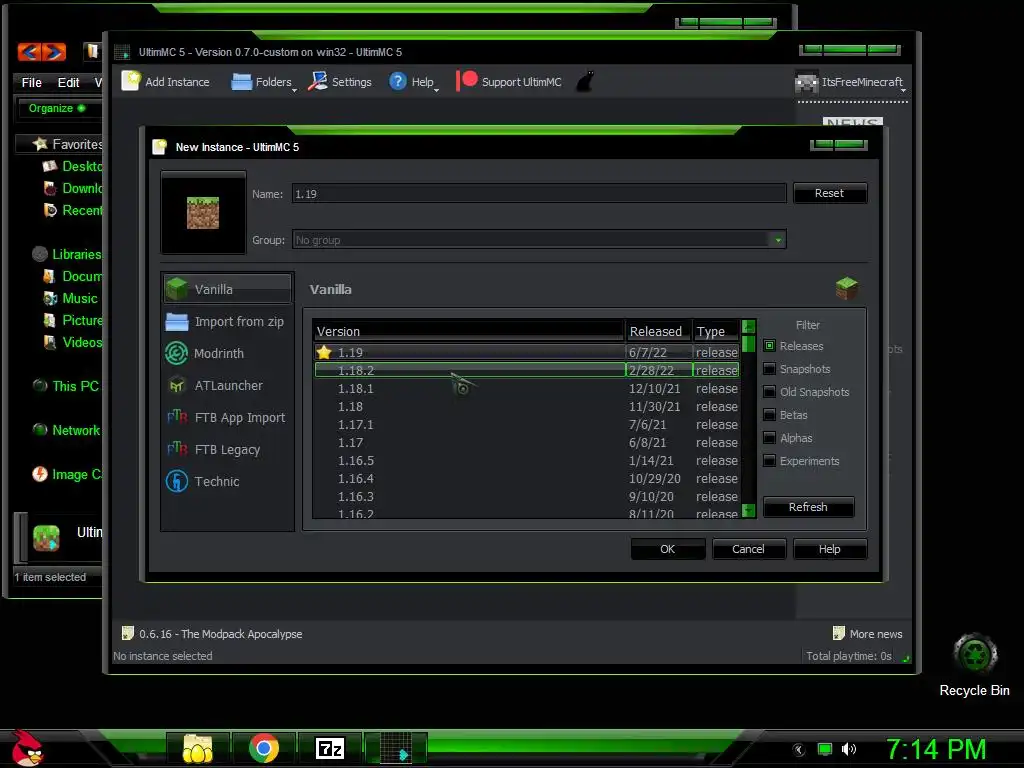Click More news link
Image resolution: width=1024 pixels, height=768 pixels.
point(869,633)
